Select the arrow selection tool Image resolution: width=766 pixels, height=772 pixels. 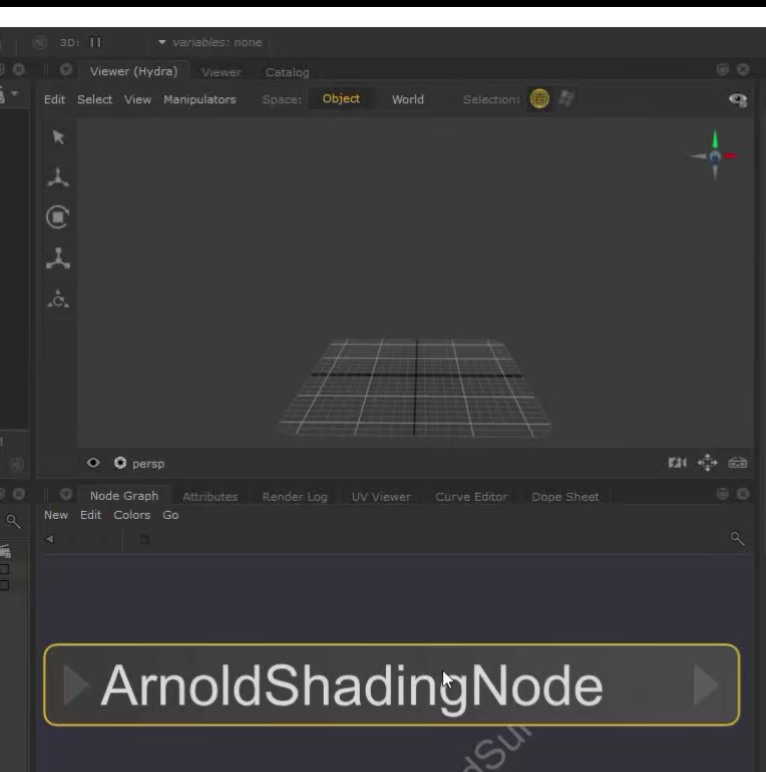[58, 137]
